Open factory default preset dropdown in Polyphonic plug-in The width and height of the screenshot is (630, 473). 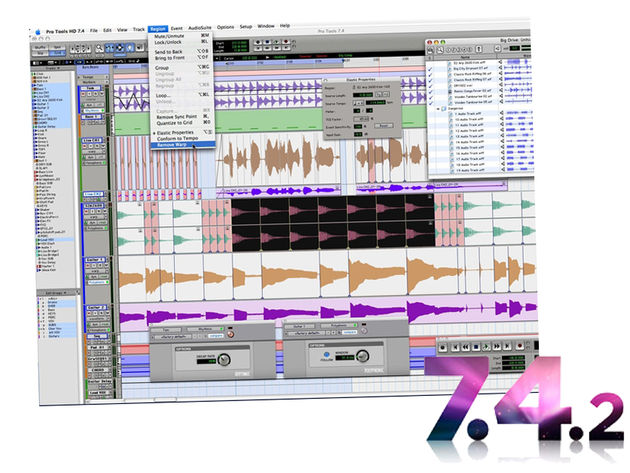pos(307,333)
